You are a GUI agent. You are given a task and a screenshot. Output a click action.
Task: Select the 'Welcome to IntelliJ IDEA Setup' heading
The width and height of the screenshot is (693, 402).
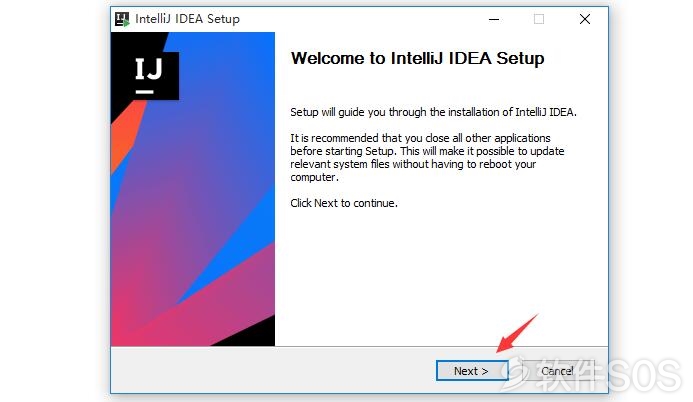[x=418, y=58]
